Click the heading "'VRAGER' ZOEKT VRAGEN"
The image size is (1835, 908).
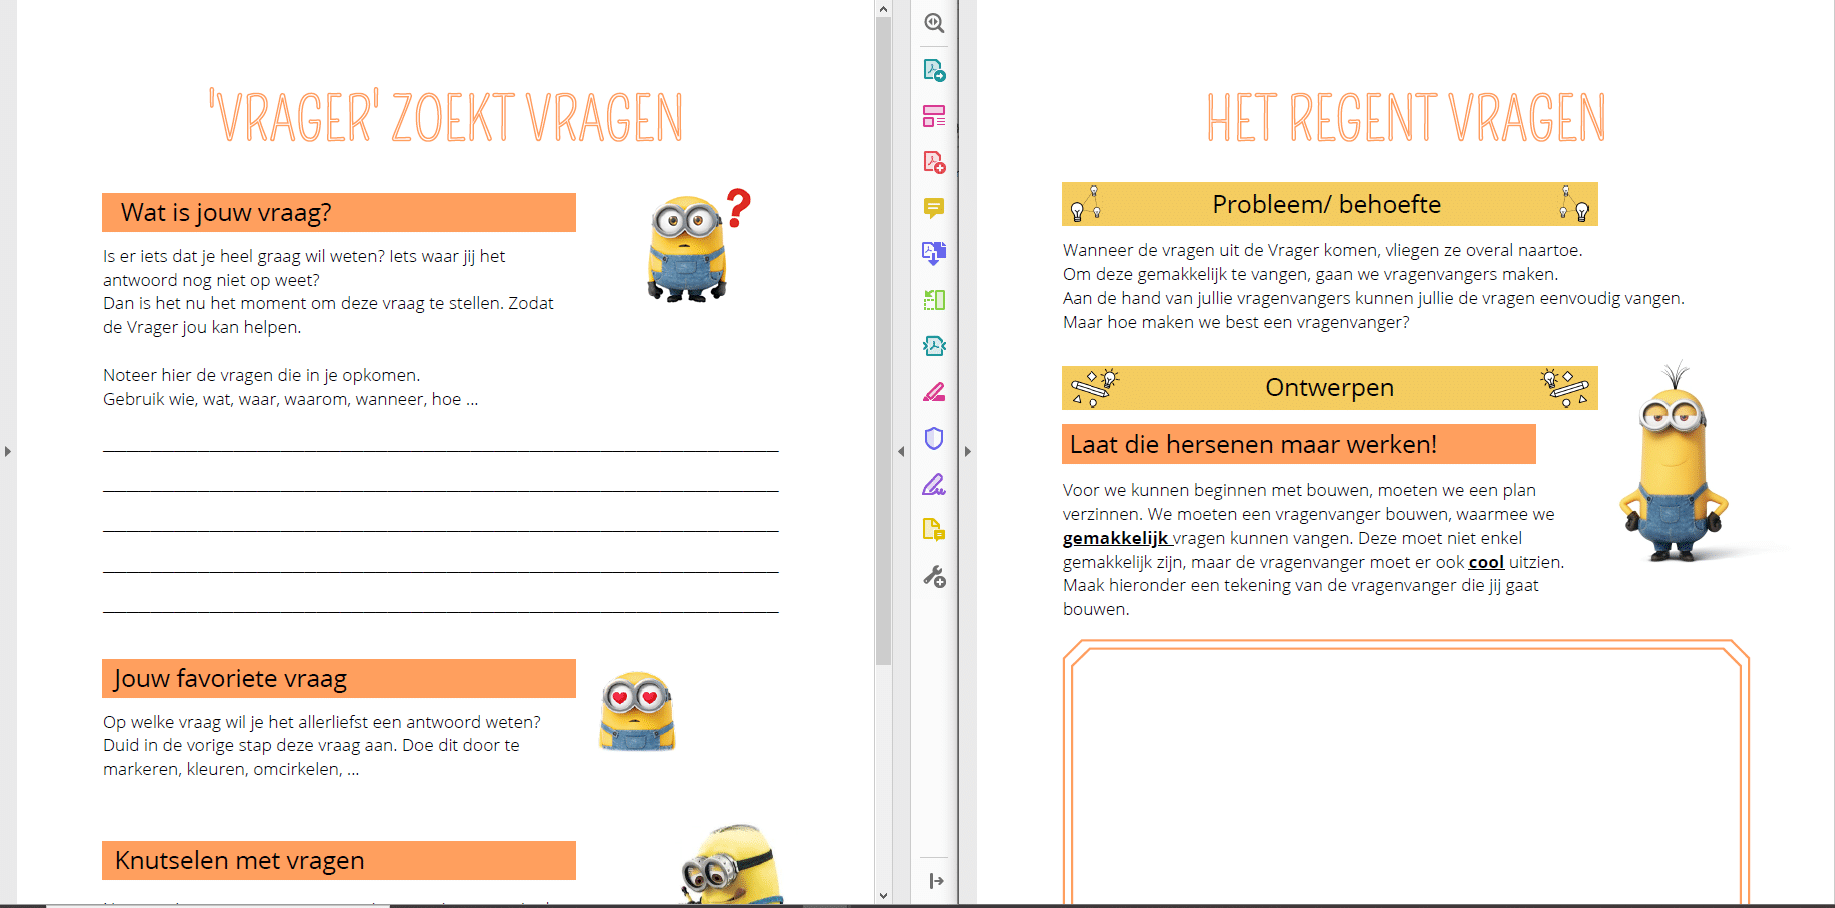(446, 118)
